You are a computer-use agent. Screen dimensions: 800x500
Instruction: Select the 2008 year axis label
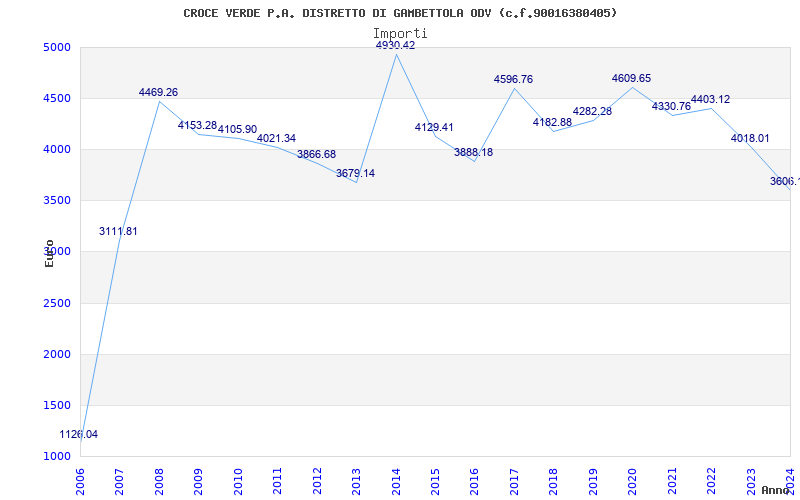(x=159, y=481)
